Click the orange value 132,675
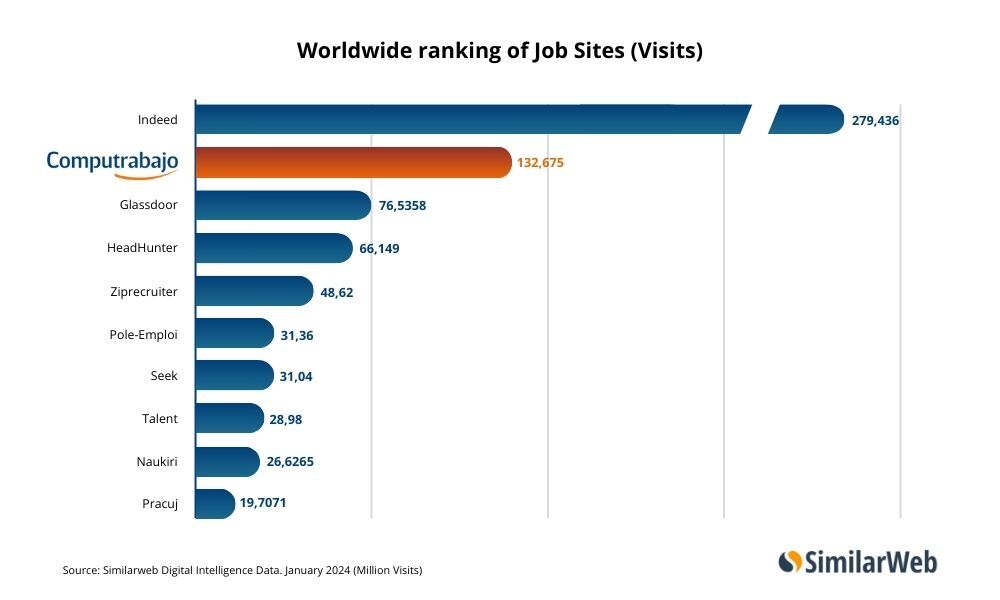Viewport: 1000px width, 600px height. pos(540,163)
